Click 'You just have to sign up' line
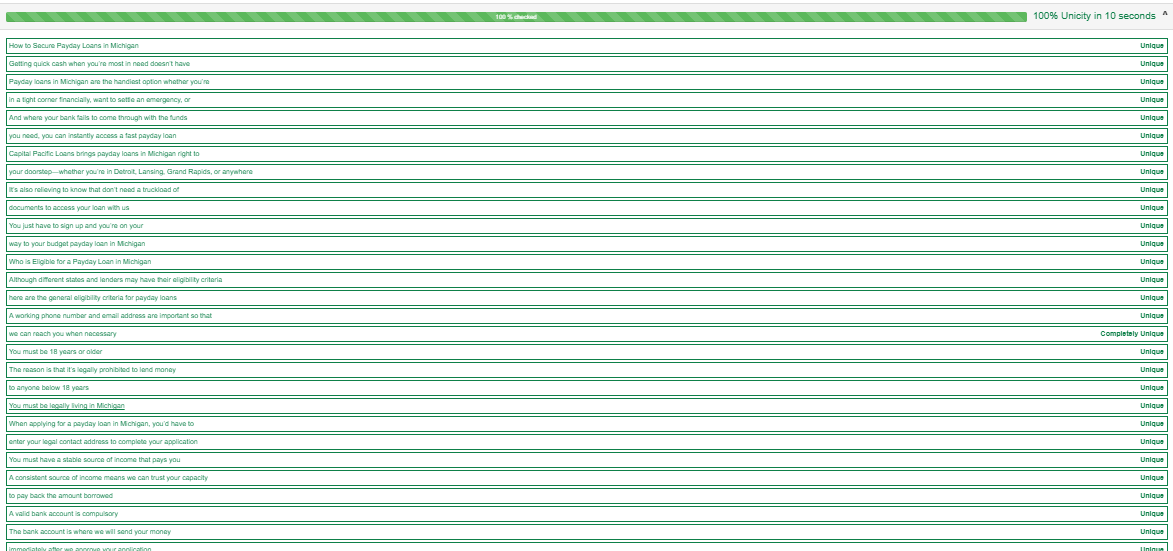The width and height of the screenshot is (1173, 551). [586, 225]
